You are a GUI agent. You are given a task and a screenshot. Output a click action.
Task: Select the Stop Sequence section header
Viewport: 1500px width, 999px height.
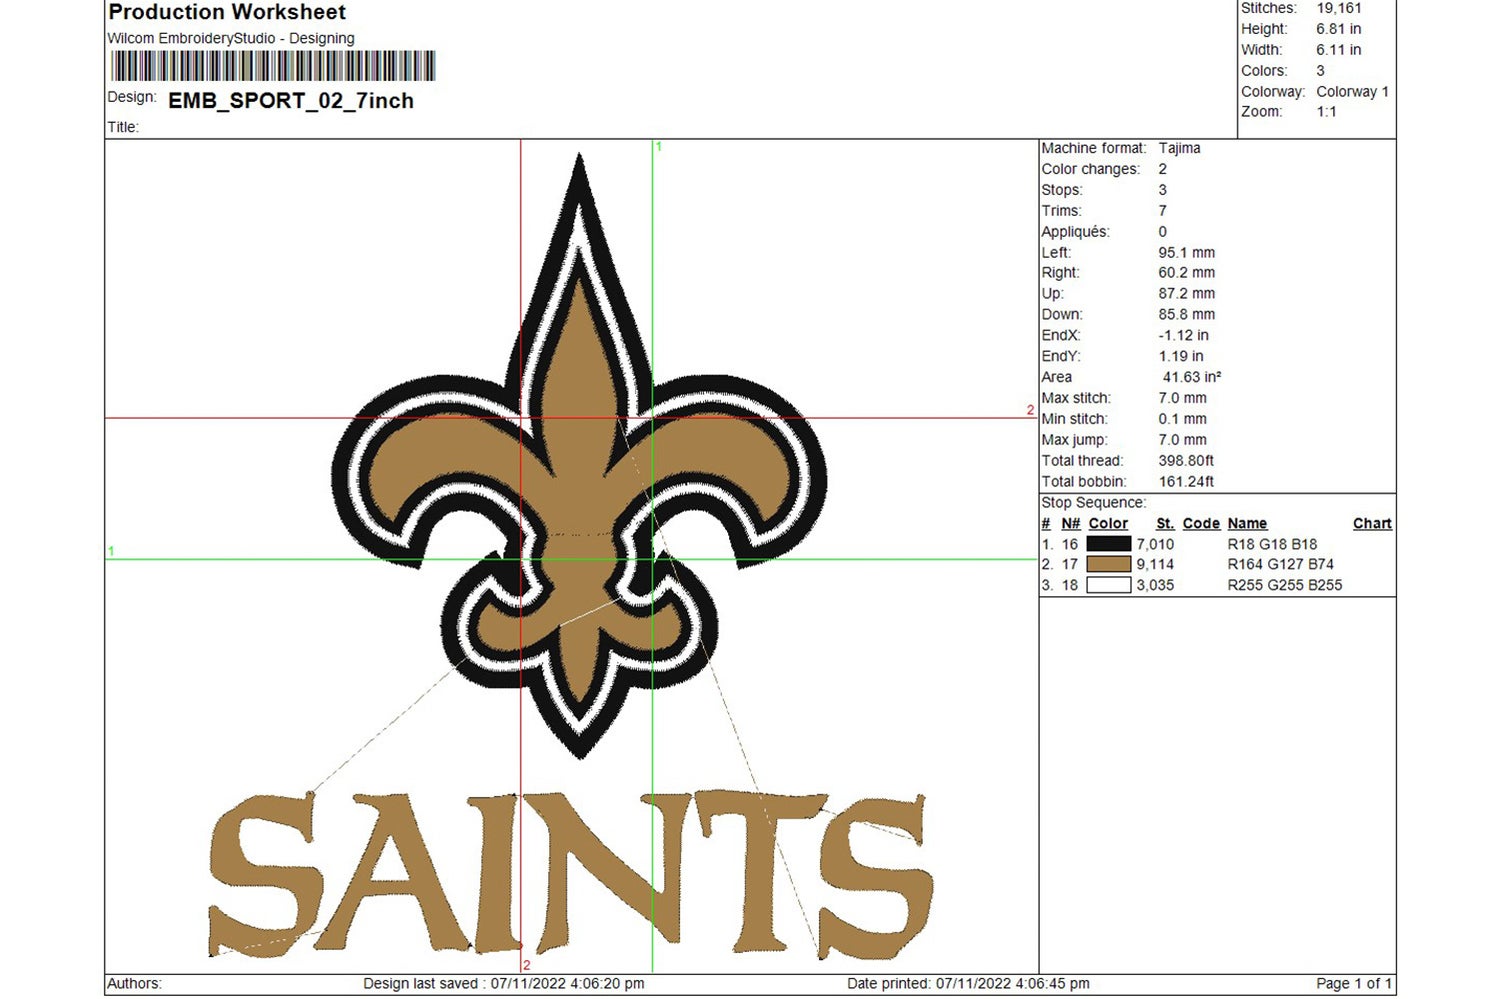pos(1094,502)
